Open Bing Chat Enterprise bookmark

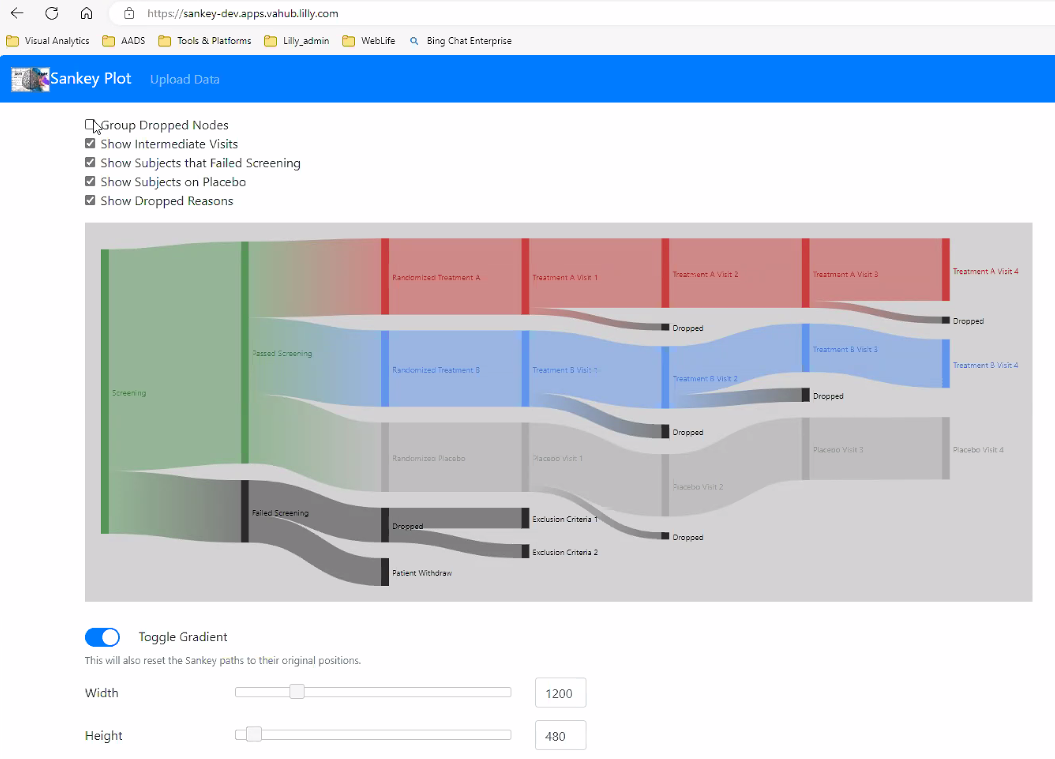click(x=461, y=41)
